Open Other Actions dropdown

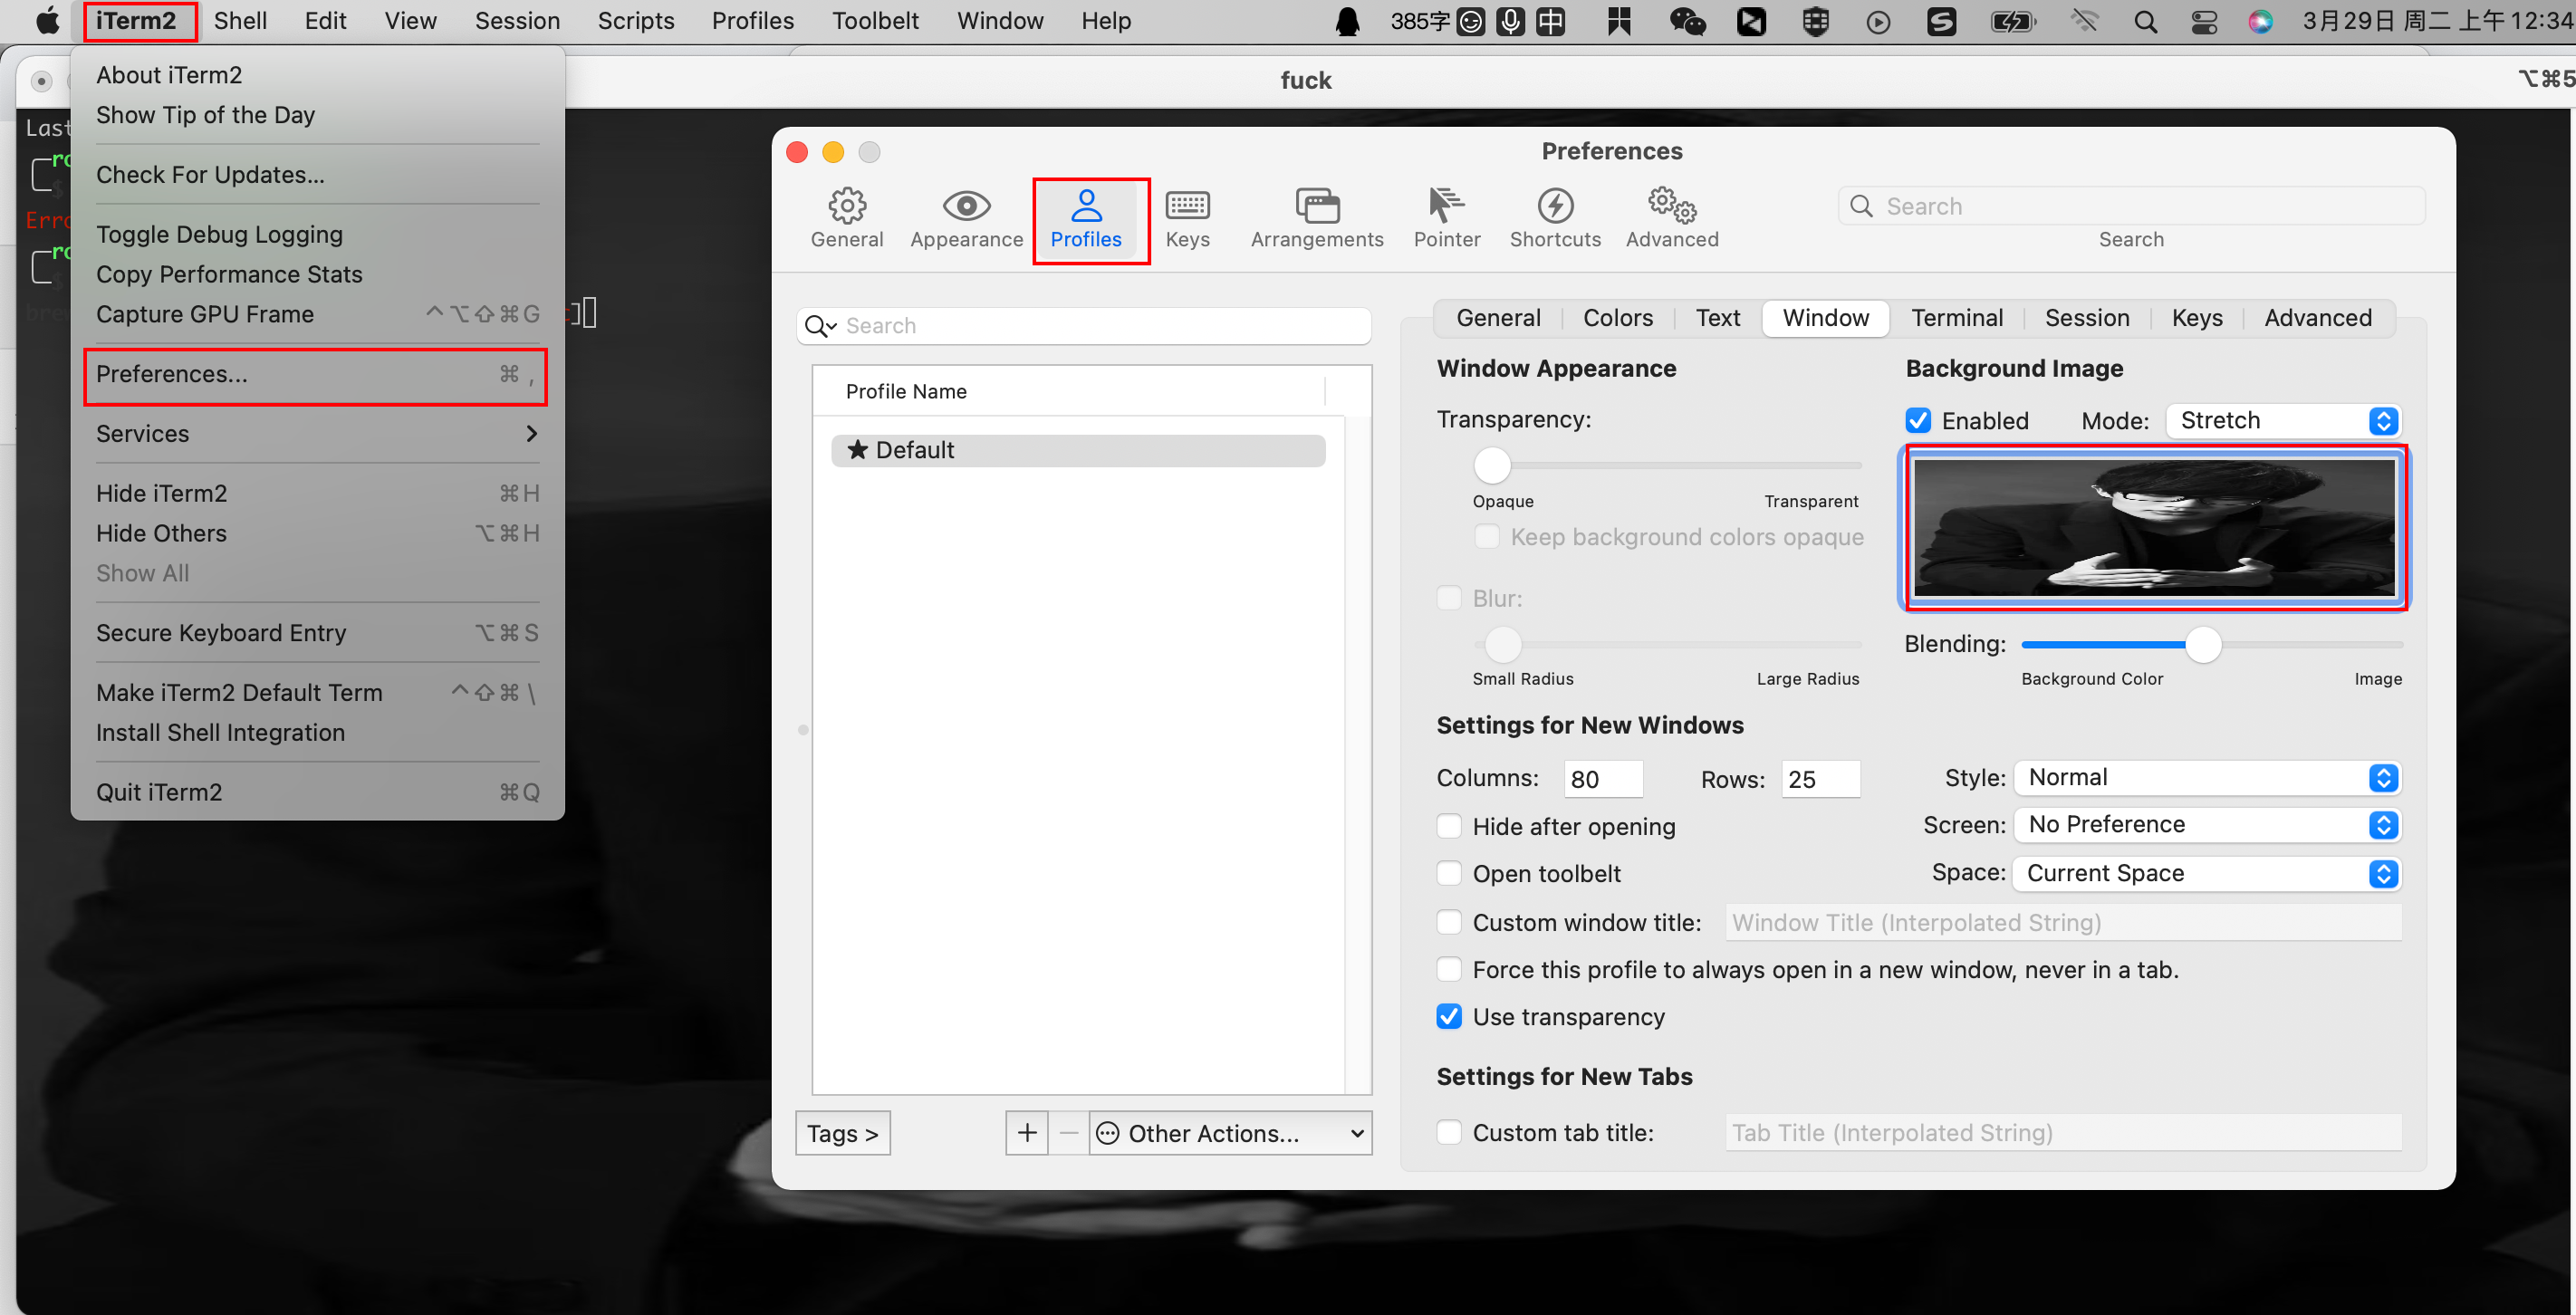click(1230, 1133)
